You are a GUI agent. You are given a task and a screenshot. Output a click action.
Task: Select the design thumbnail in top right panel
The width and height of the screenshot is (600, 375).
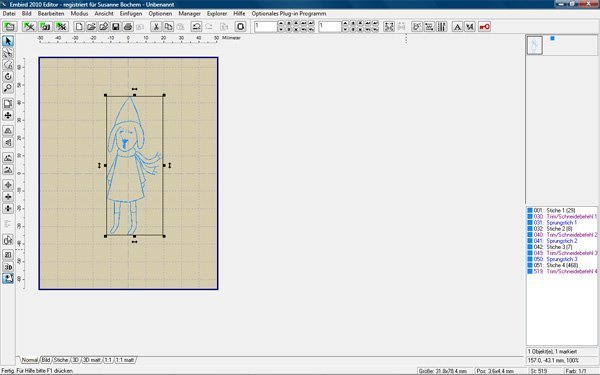click(x=535, y=45)
